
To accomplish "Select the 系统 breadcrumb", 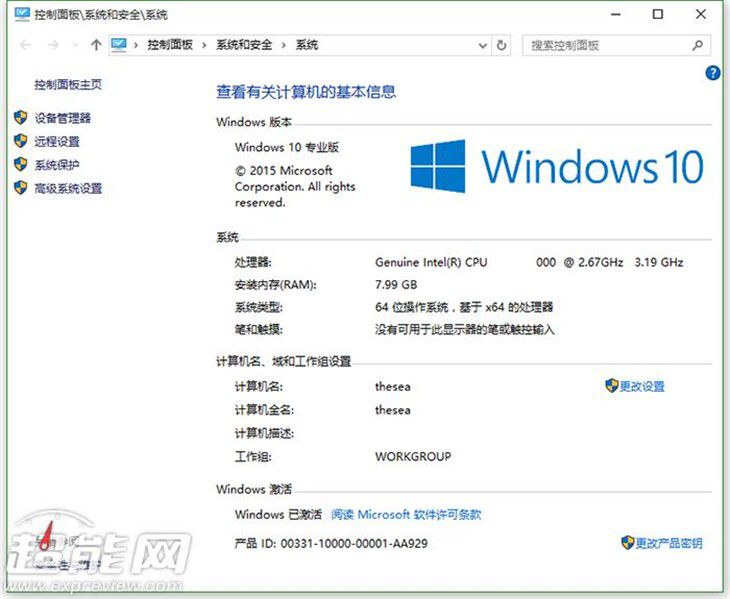I will click(x=307, y=45).
